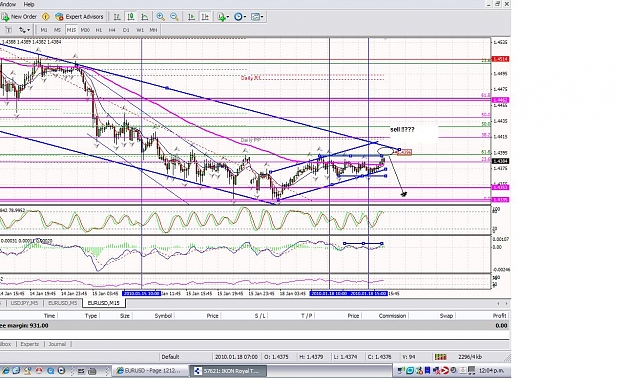This screenshot has width=625, height=391.
Task: Switch chart to bar chart mode
Action: (x=117, y=17)
